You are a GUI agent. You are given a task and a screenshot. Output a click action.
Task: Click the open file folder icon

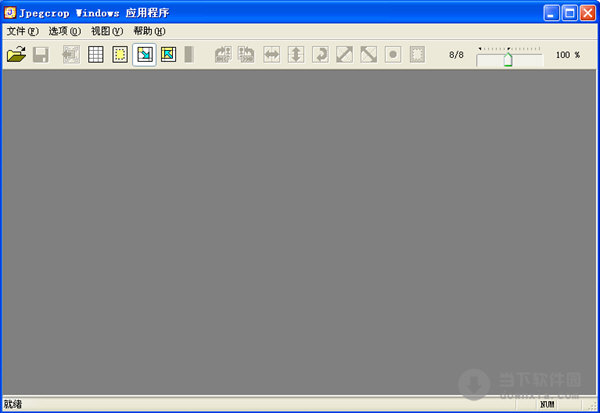tap(16, 55)
